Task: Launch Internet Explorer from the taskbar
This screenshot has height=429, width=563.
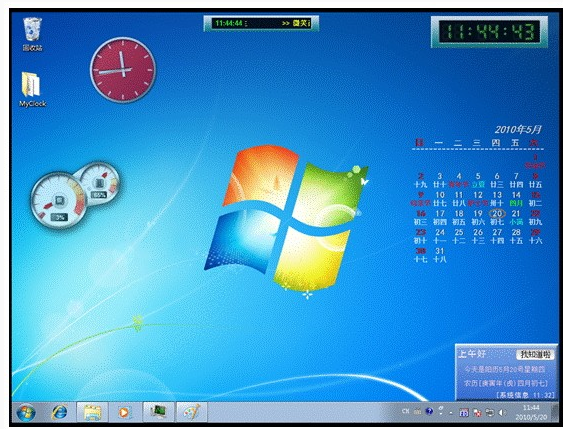Action: (x=59, y=412)
